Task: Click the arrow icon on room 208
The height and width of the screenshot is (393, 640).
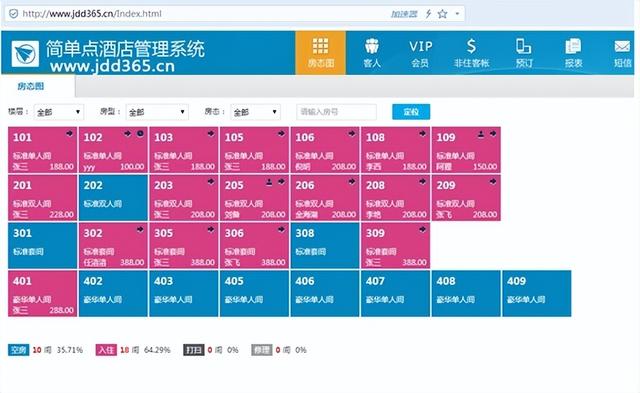Action: click(422, 181)
